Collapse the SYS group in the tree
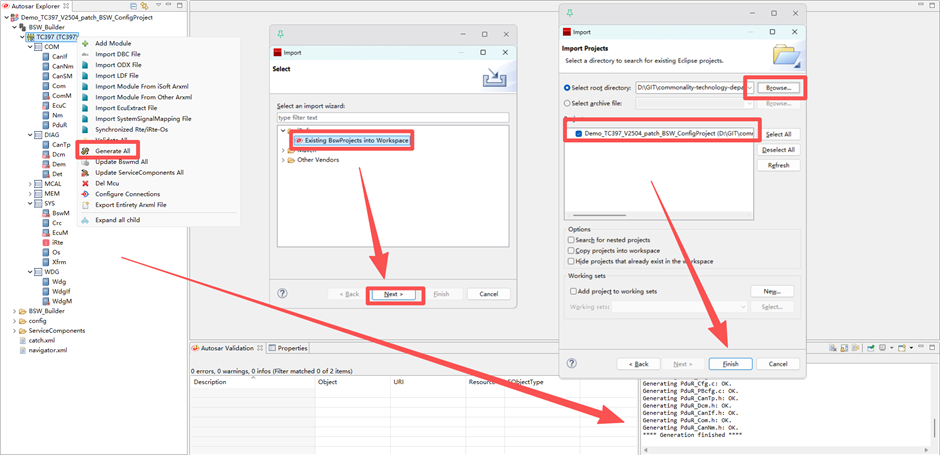This screenshot has width=940, height=455. pos(29,203)
